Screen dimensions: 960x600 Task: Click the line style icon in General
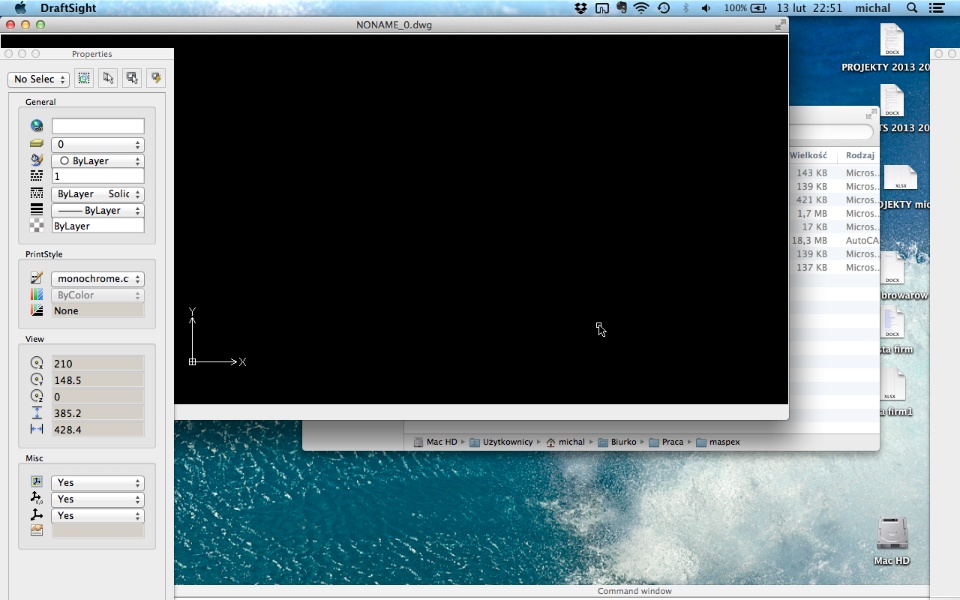[37, 193]
